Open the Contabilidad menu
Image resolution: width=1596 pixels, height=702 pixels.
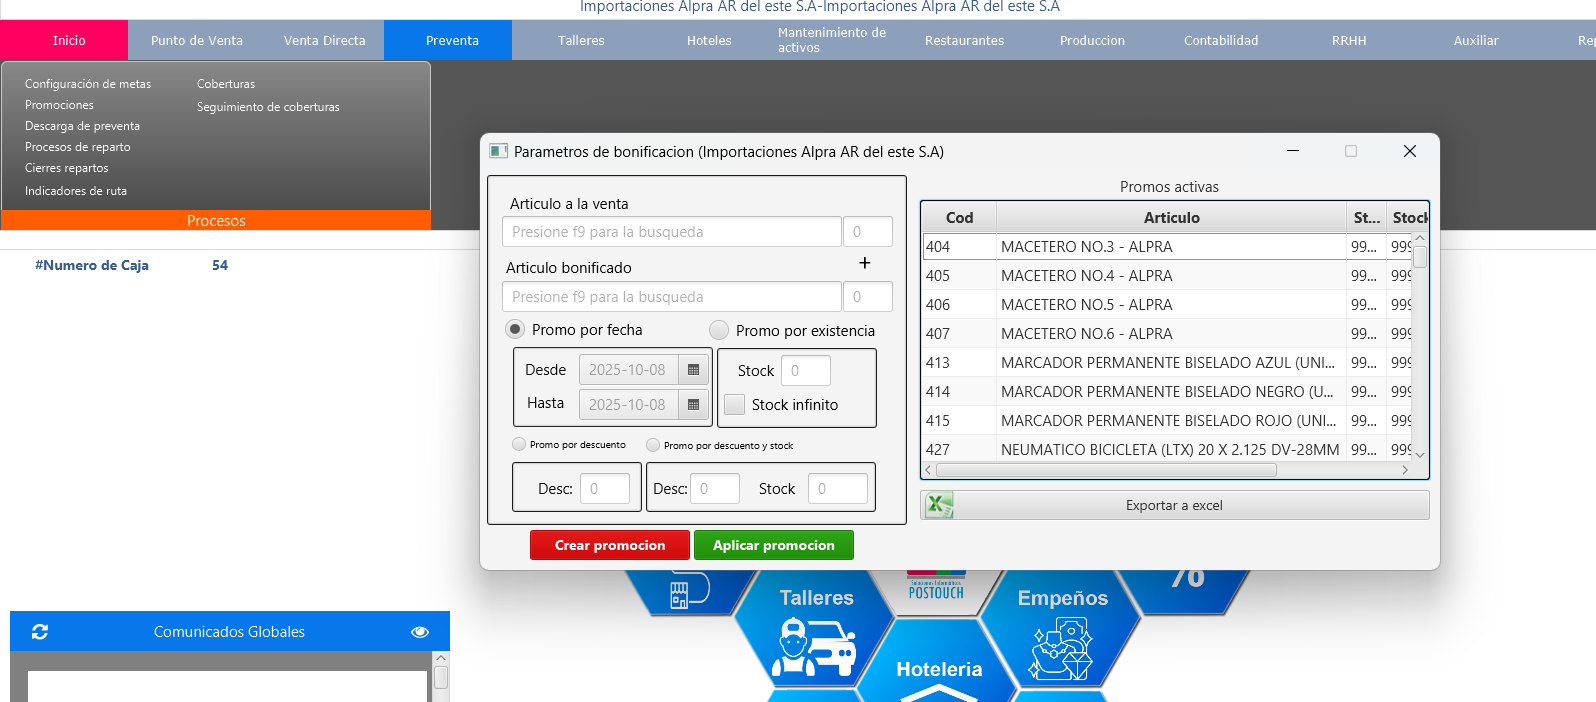[1221, 41]
